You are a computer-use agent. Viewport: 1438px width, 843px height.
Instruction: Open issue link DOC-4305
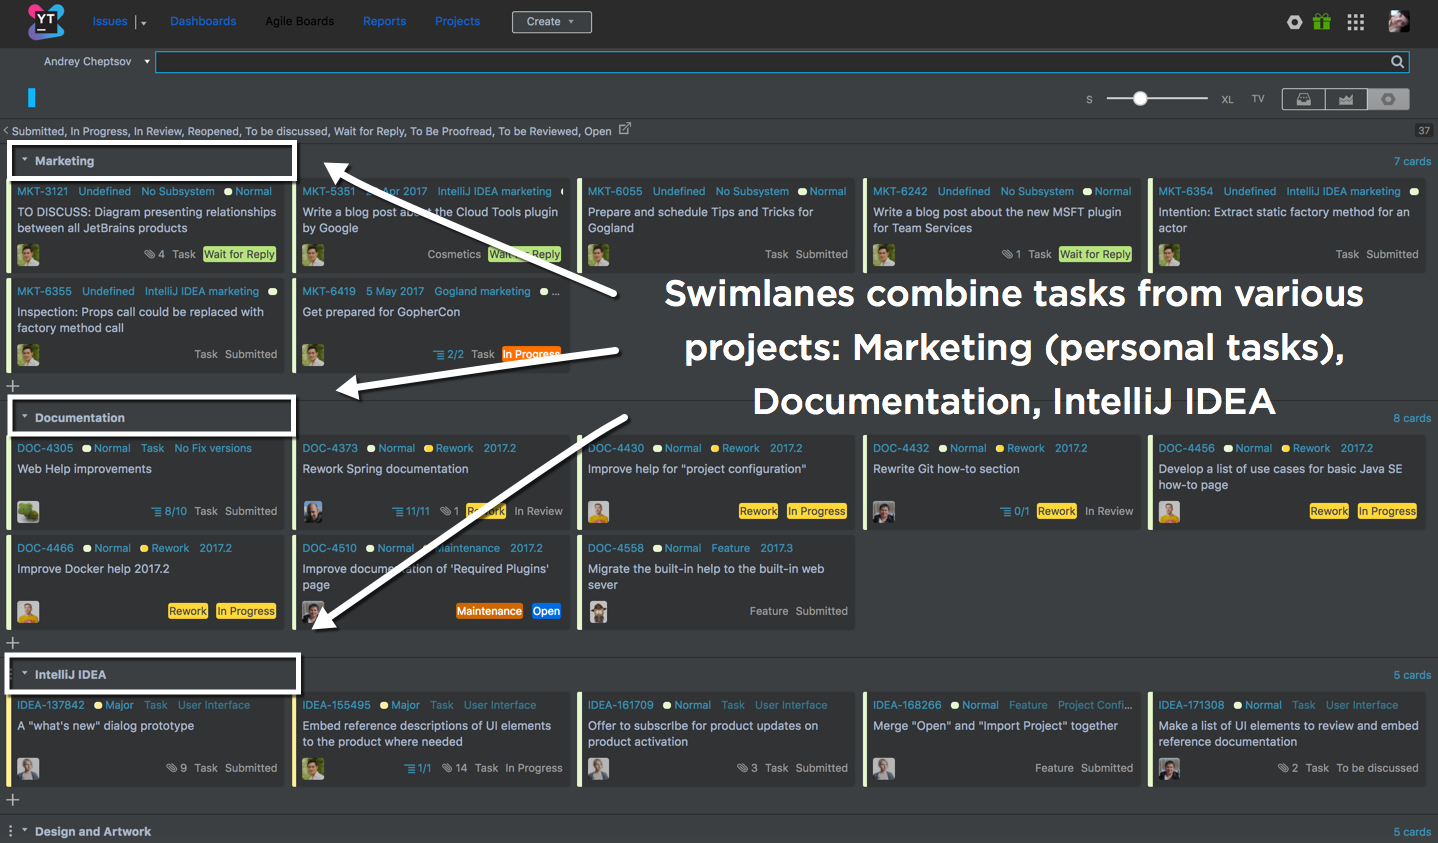click(x=45, y=449)
